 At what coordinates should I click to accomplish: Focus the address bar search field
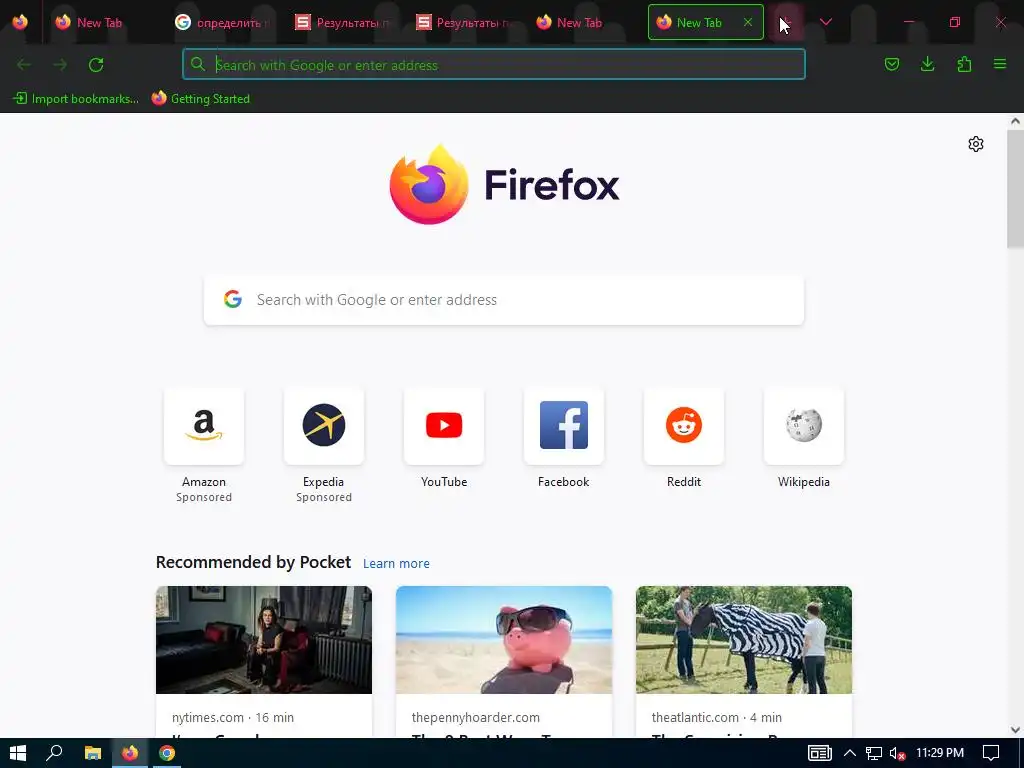pyautogui.click(x=494, y=65)
